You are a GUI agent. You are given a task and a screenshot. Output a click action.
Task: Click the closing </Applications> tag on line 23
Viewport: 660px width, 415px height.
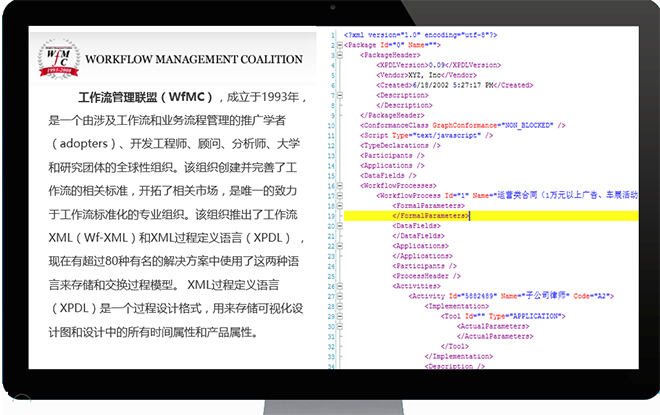point(422,256)
